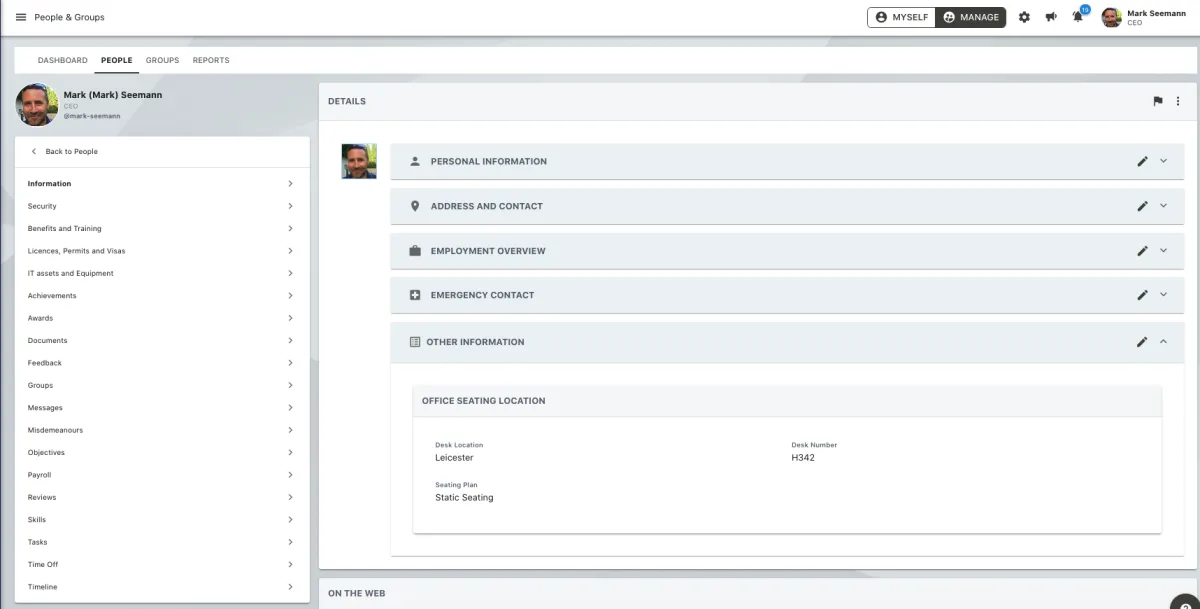Click the Static Seating plan value
The height and width of the screenshot is (609, 1200).
point(464,497)
